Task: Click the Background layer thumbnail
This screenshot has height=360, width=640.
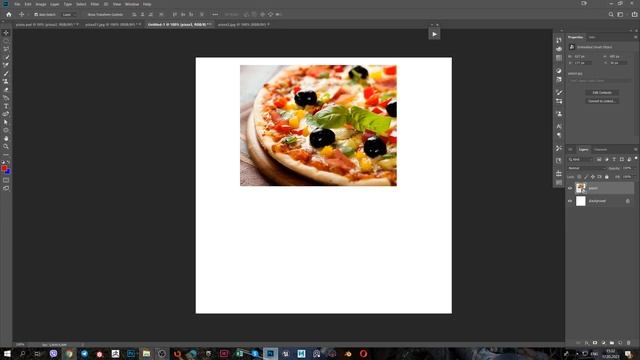Action: tap(580, 201)
